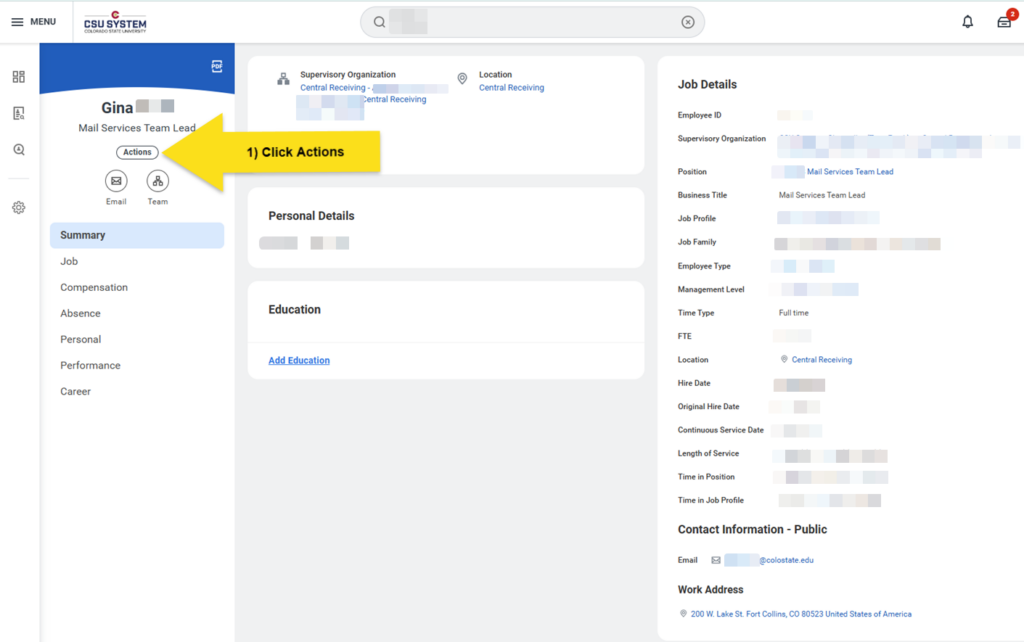The height and width of the screenshot is (642, 1024).
Task: Click the Time in Job Profile label
Action: (x=711, y=500)
